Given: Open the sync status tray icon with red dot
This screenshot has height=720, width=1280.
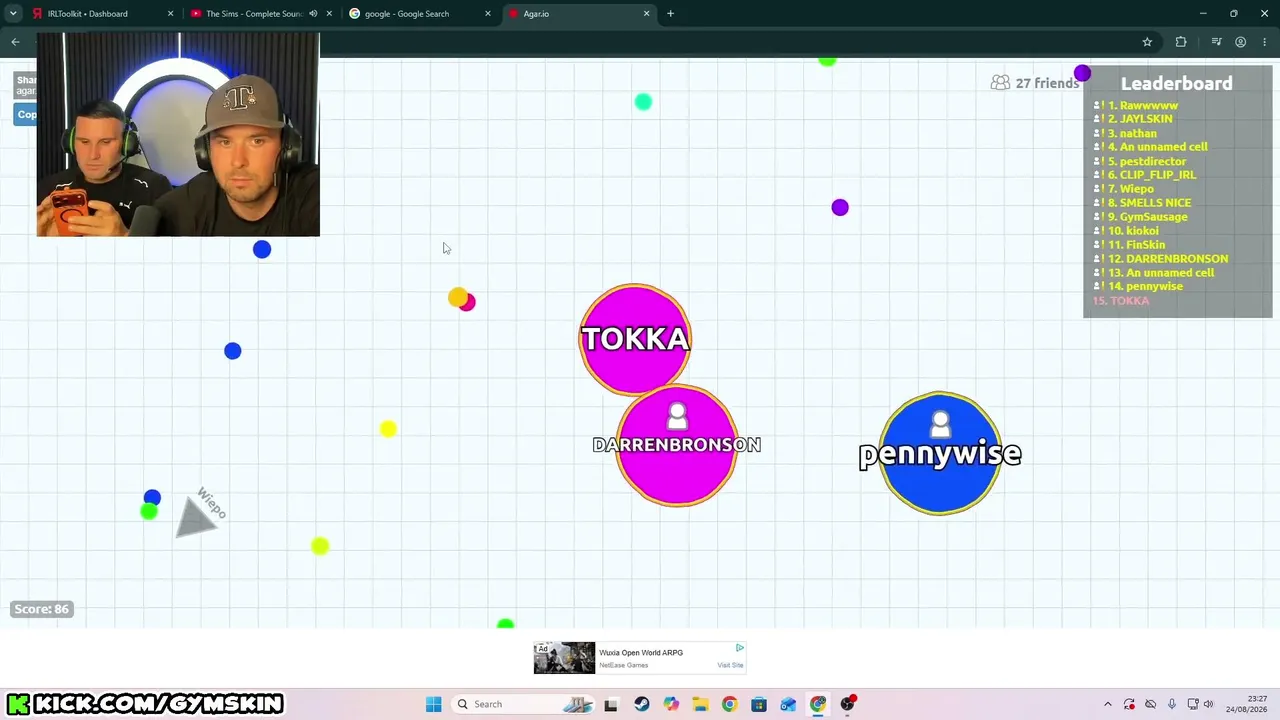Looking at the screenshot, I should (x=1130, y=704).
